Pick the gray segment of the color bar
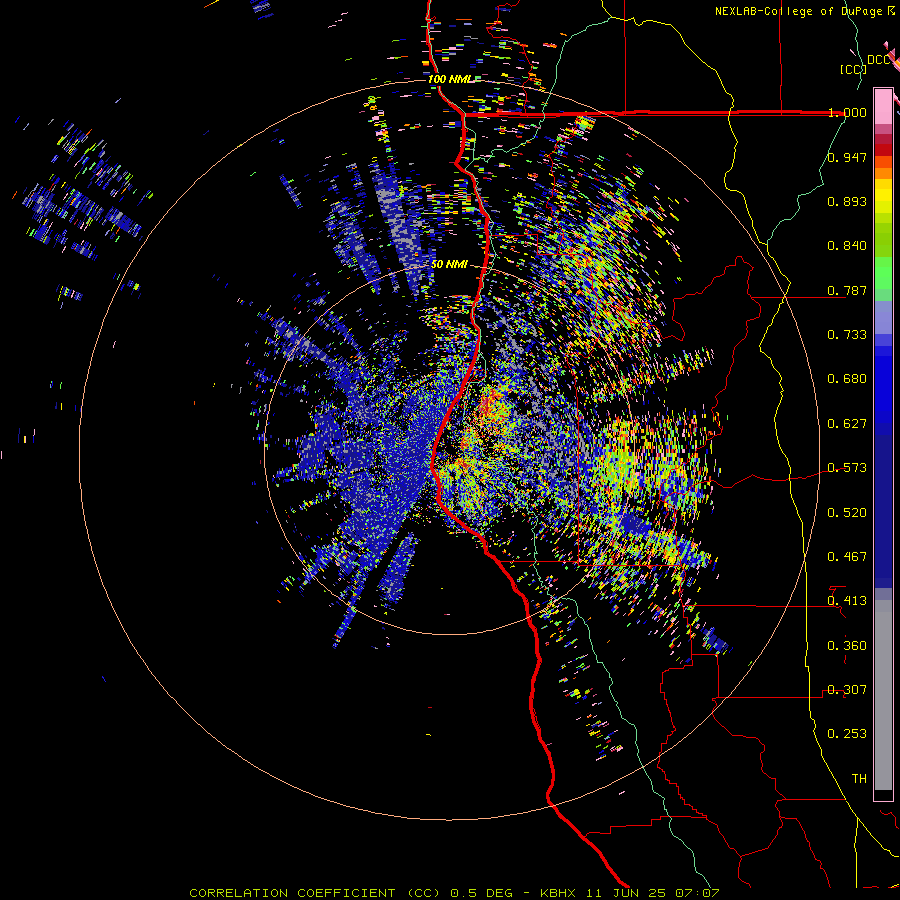900x900 pixels. point(883,695)
